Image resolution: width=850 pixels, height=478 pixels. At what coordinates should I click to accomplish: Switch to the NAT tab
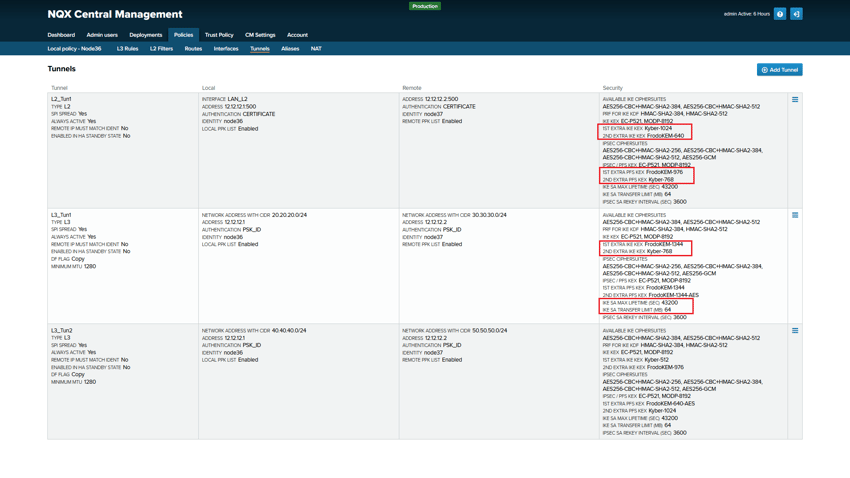316,49
